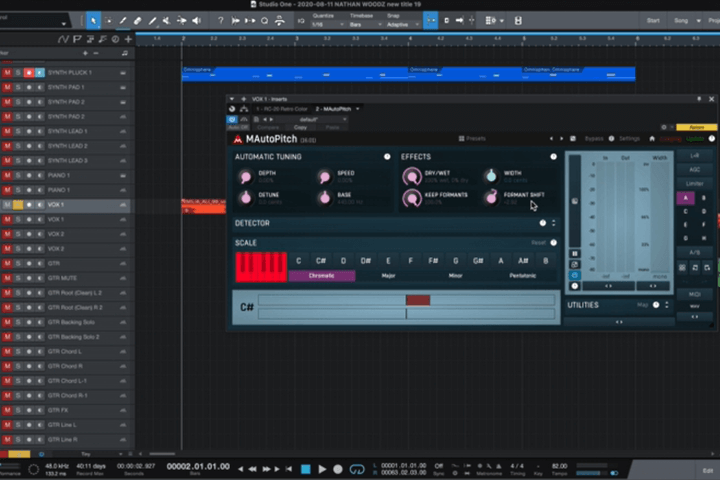Viewport: 720px width, 480px height.
Task: Toggle the transport Loop button
Action: tap(357, 469)
